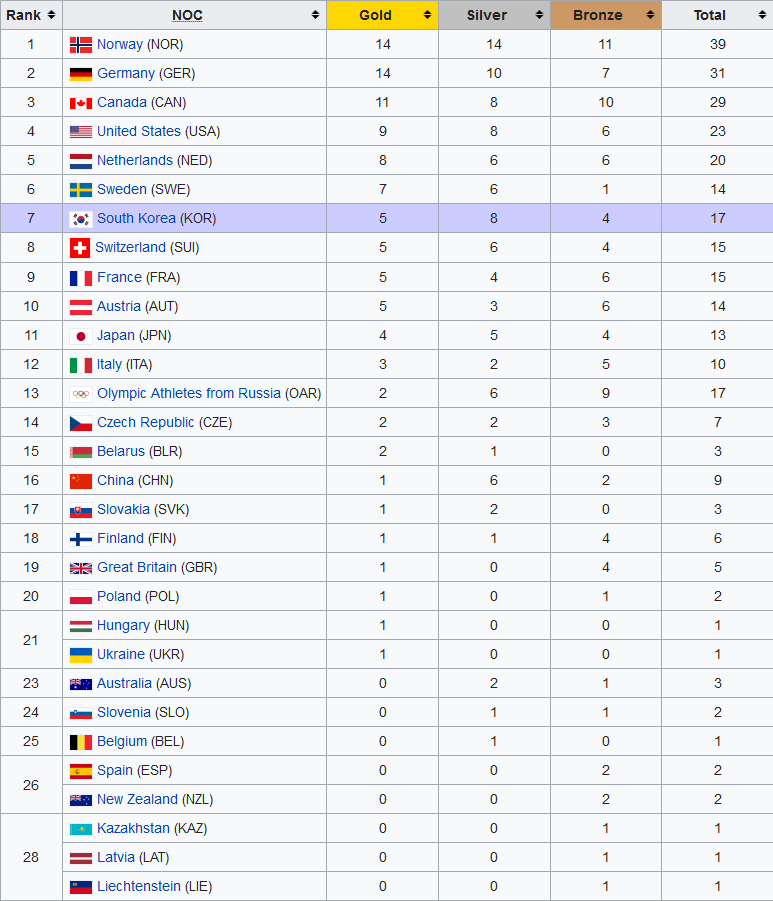Click the Germany flag icon
This screenshot has width=773, height=901.
click(80, 74)
